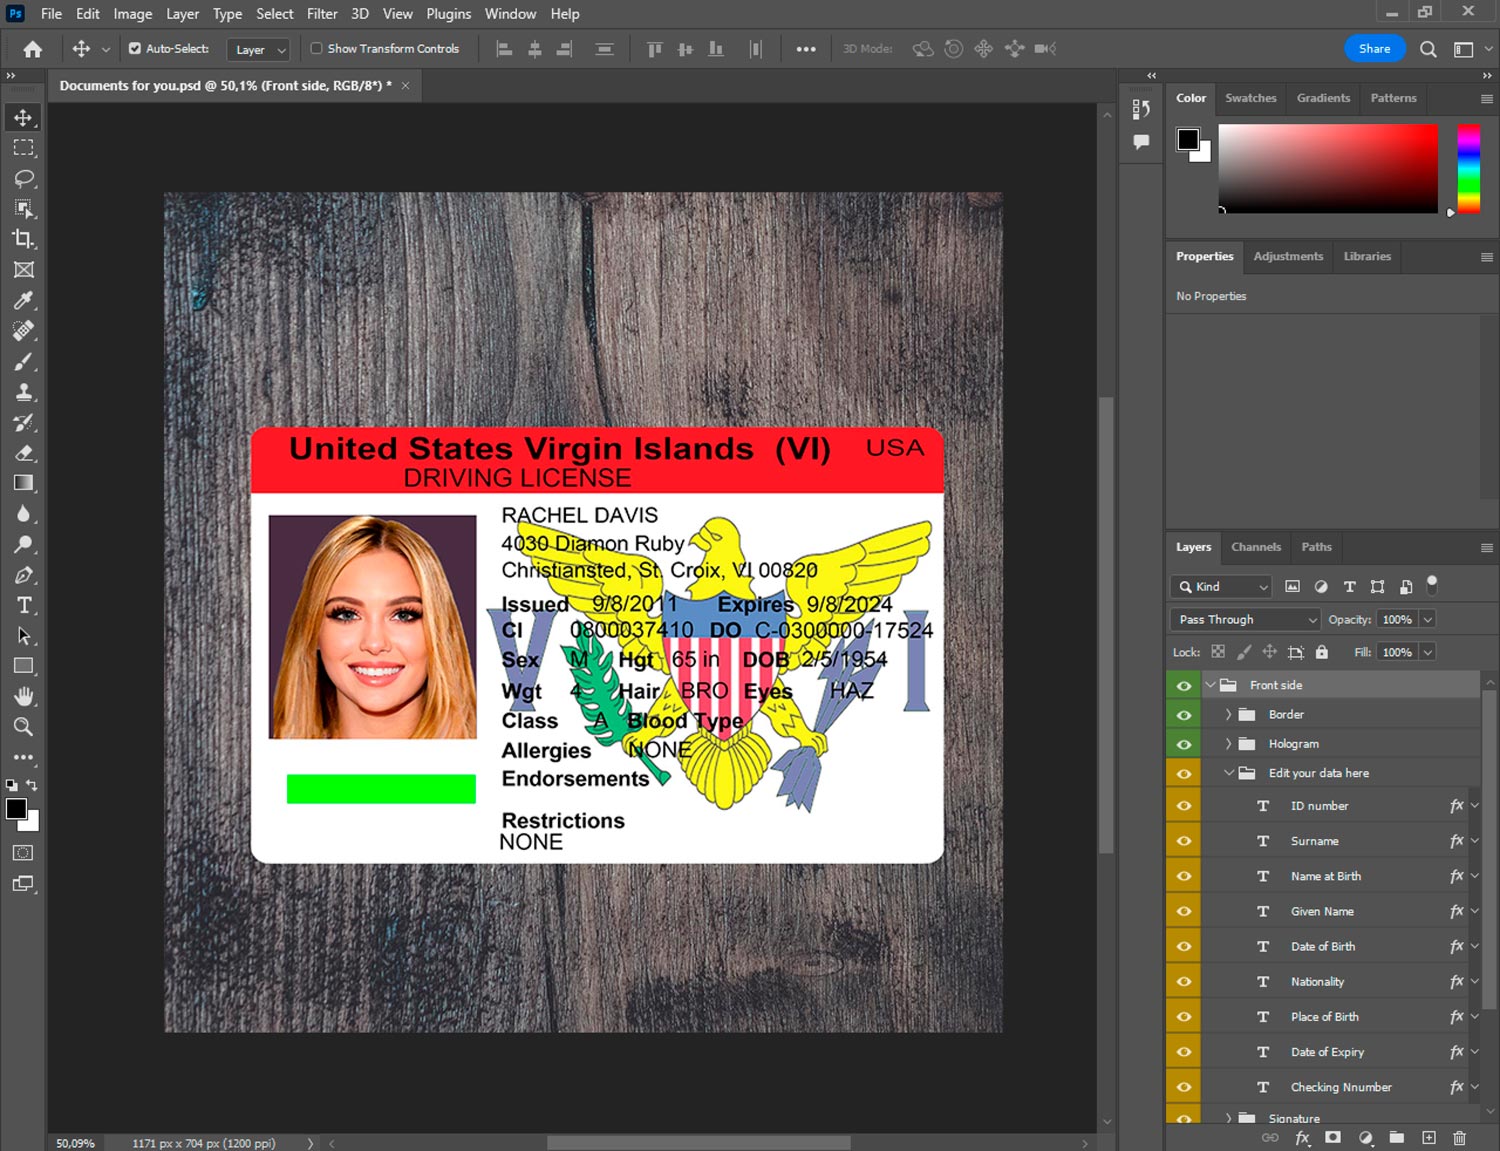Screen dimensions: 1500x1151
Task: Expand the Border layer group
Action: point(1228,715)
